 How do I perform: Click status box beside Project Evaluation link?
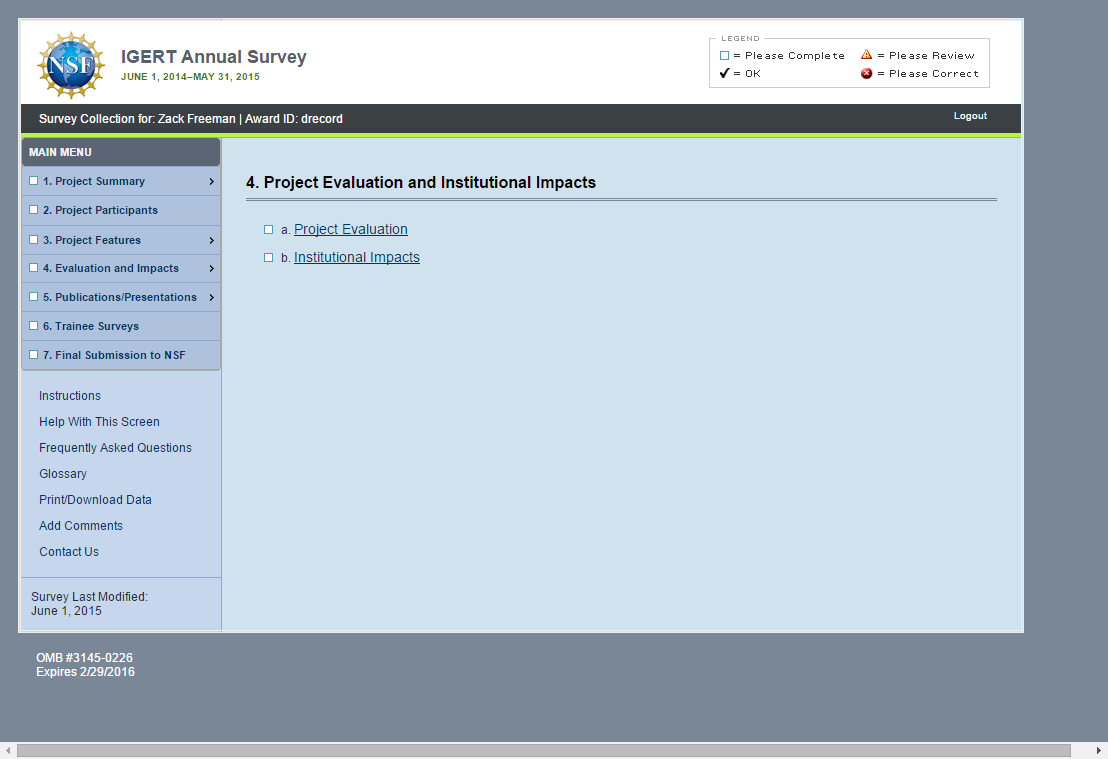(269, 230)
